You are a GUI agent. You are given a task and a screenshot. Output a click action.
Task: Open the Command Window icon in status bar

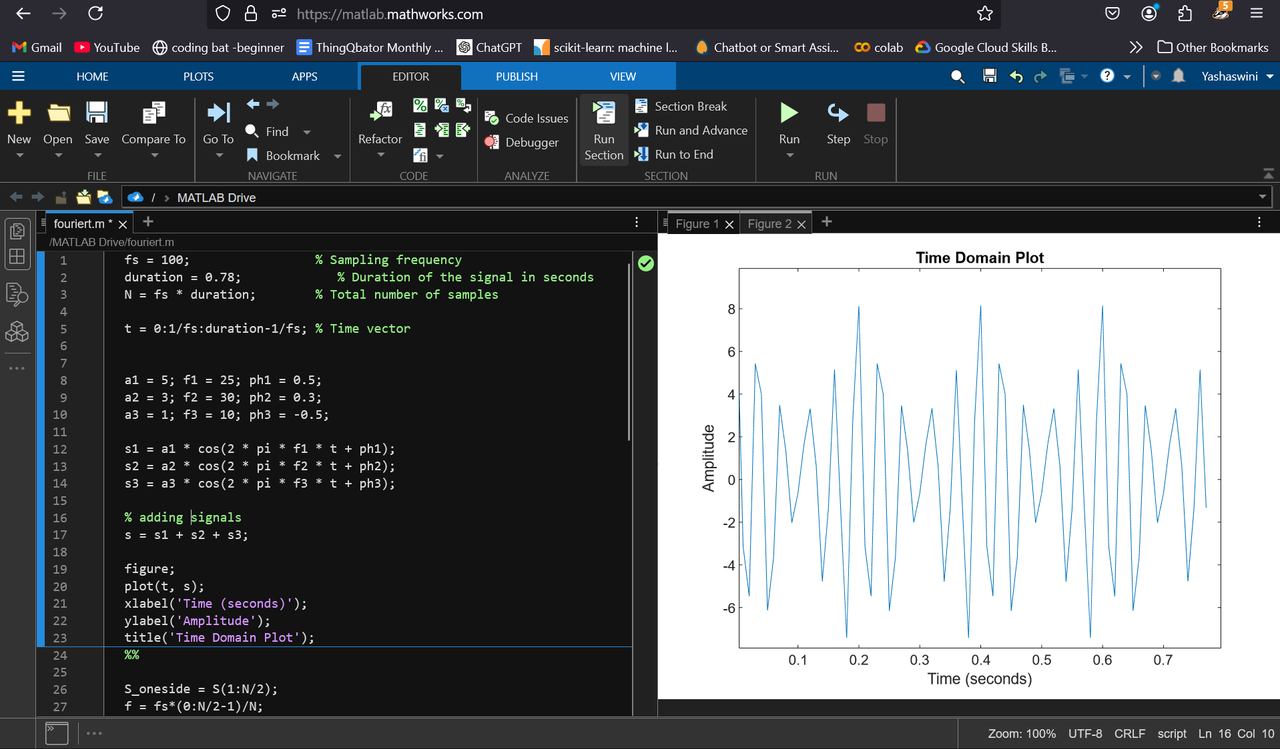[x=57, y=733]
